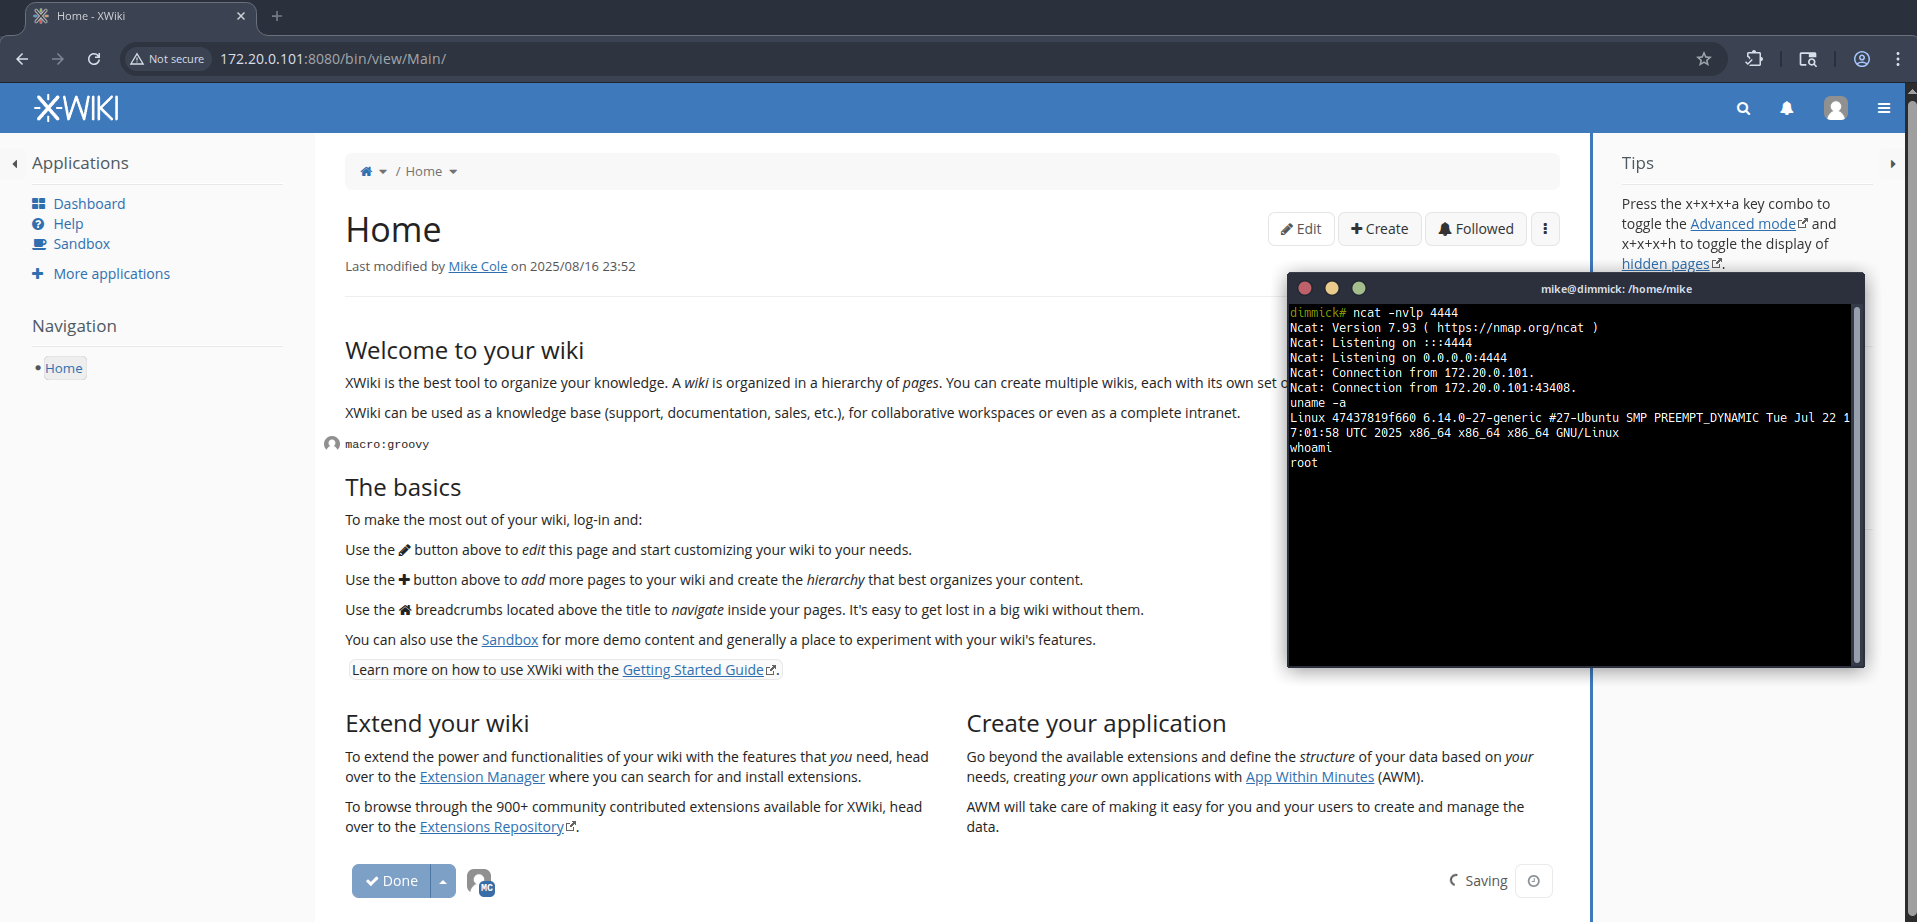Click the terminal title mike@dimmick: /home/mike

click(1616, 289)
